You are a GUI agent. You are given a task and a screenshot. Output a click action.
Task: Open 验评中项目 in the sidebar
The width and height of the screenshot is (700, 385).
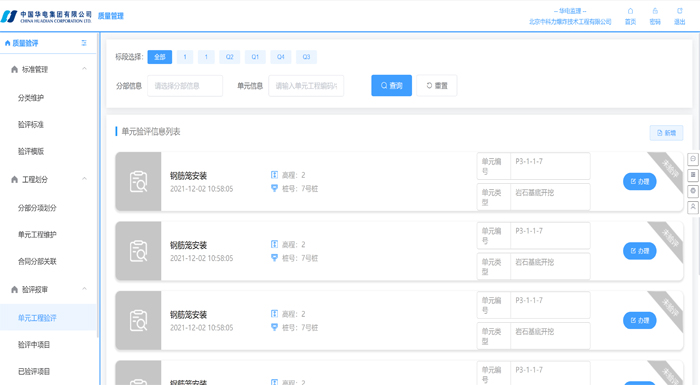coord(34,344)
